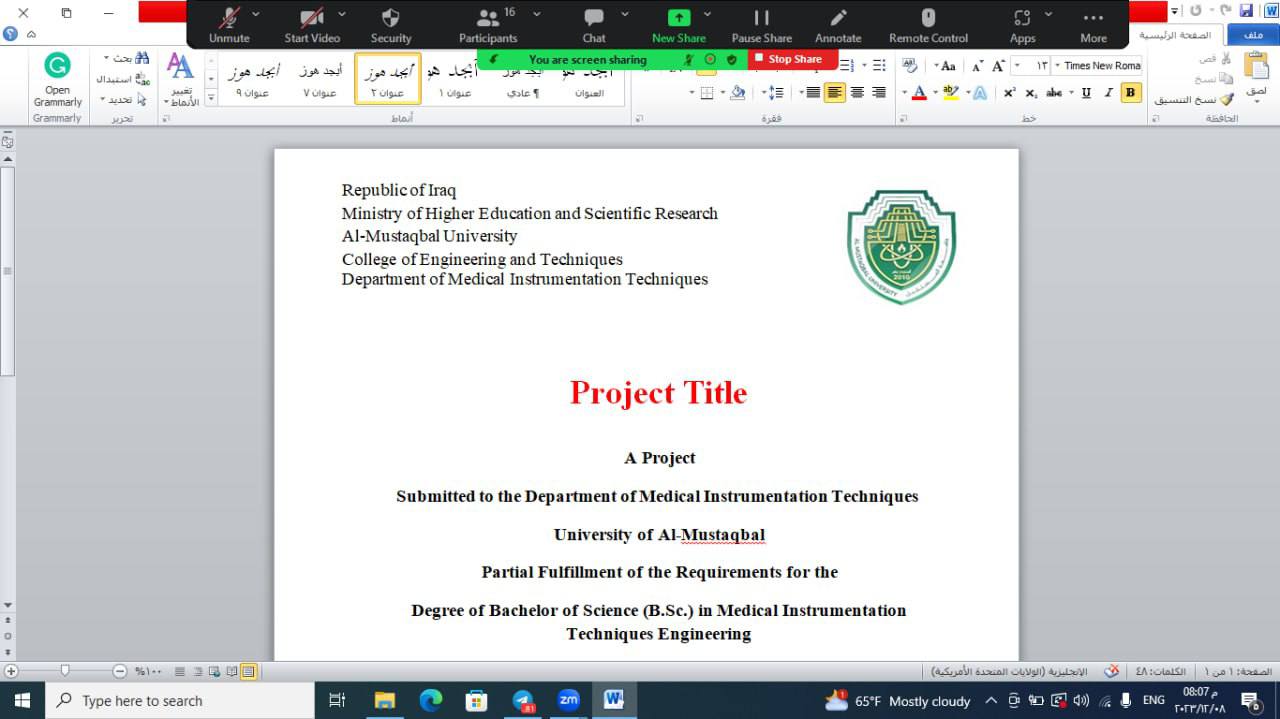1280x719 pixels.
Task: Toggle Bold formatting button
Action: click(1131, 93)
